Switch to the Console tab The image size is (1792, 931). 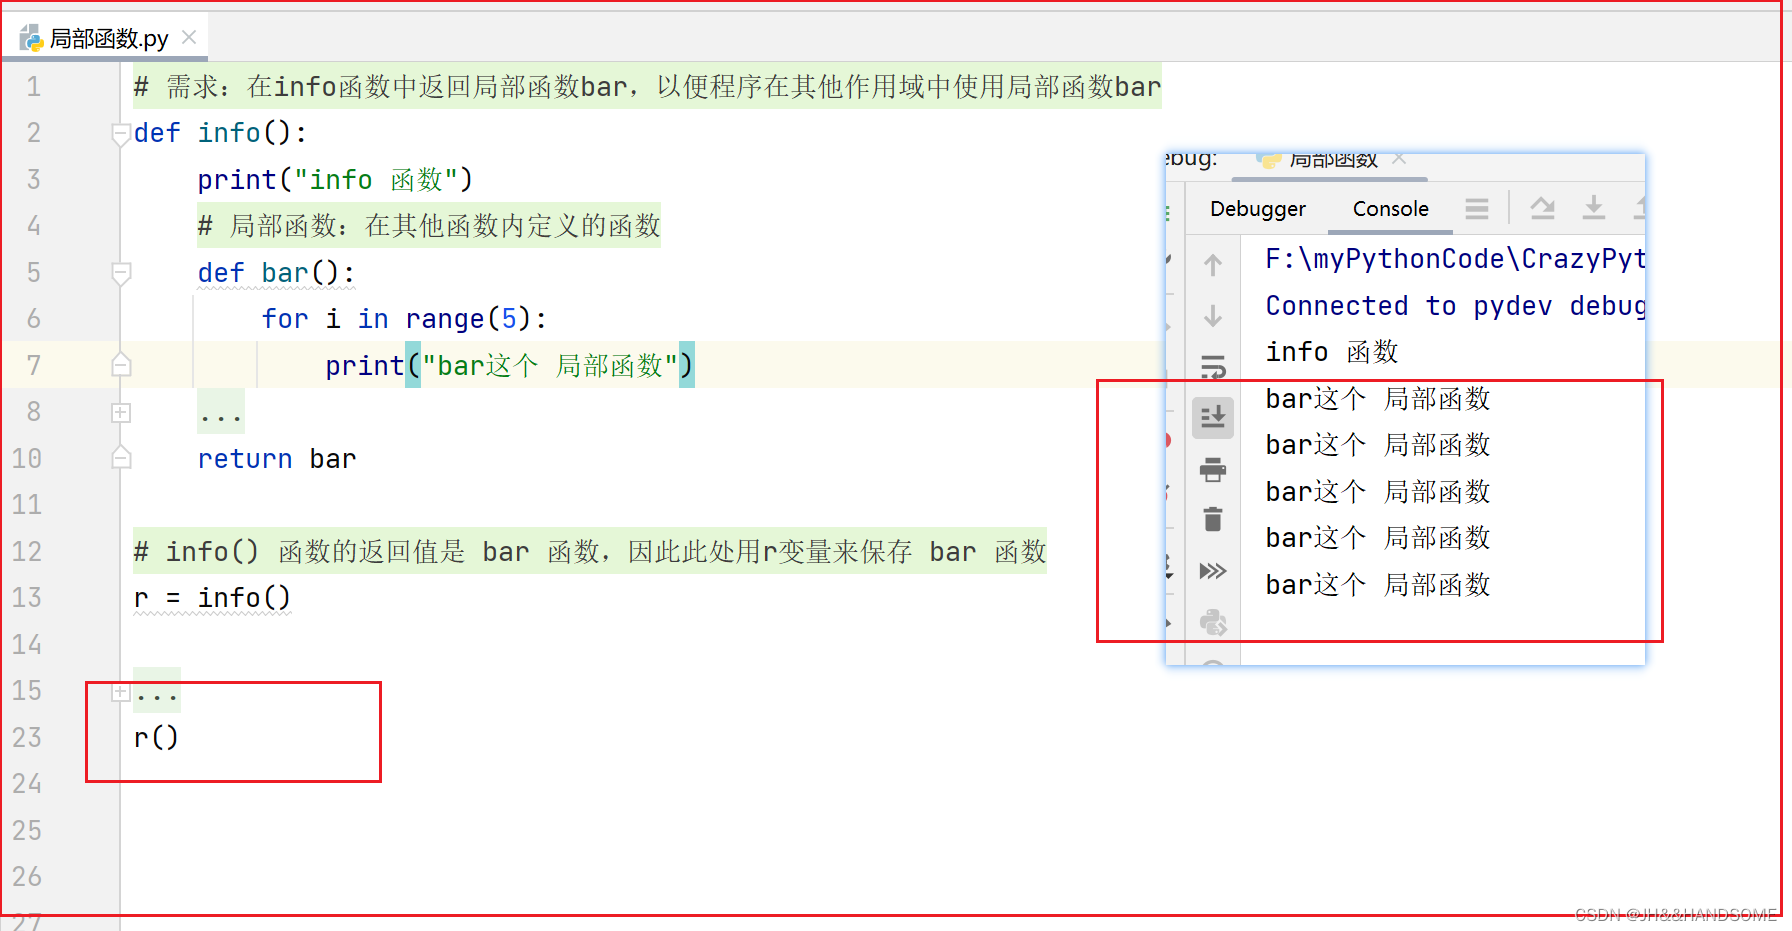point(1390,209)
